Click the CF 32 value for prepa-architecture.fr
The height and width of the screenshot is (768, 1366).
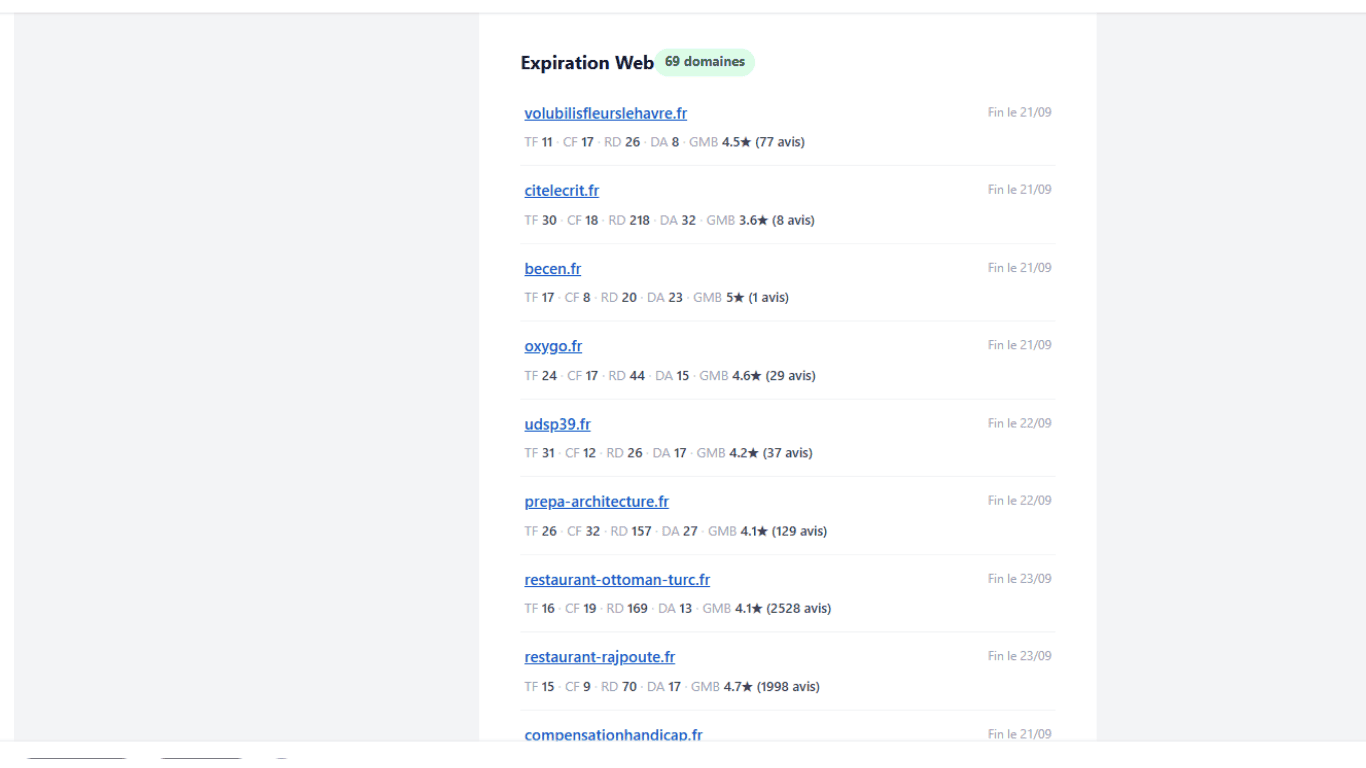pyautogui.click(x=584, y=531)
